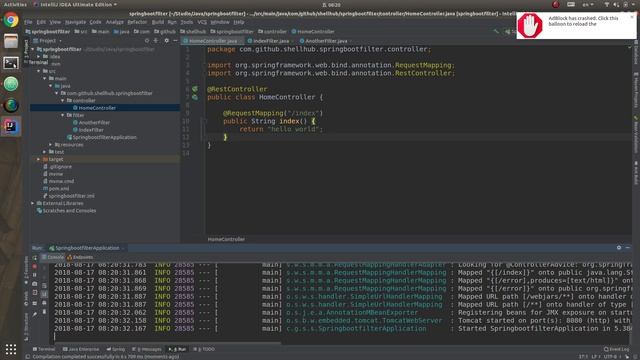Click the build hammer icon in toolbar
This screenshot has height=360, width=640.
(x=496, y=31)
